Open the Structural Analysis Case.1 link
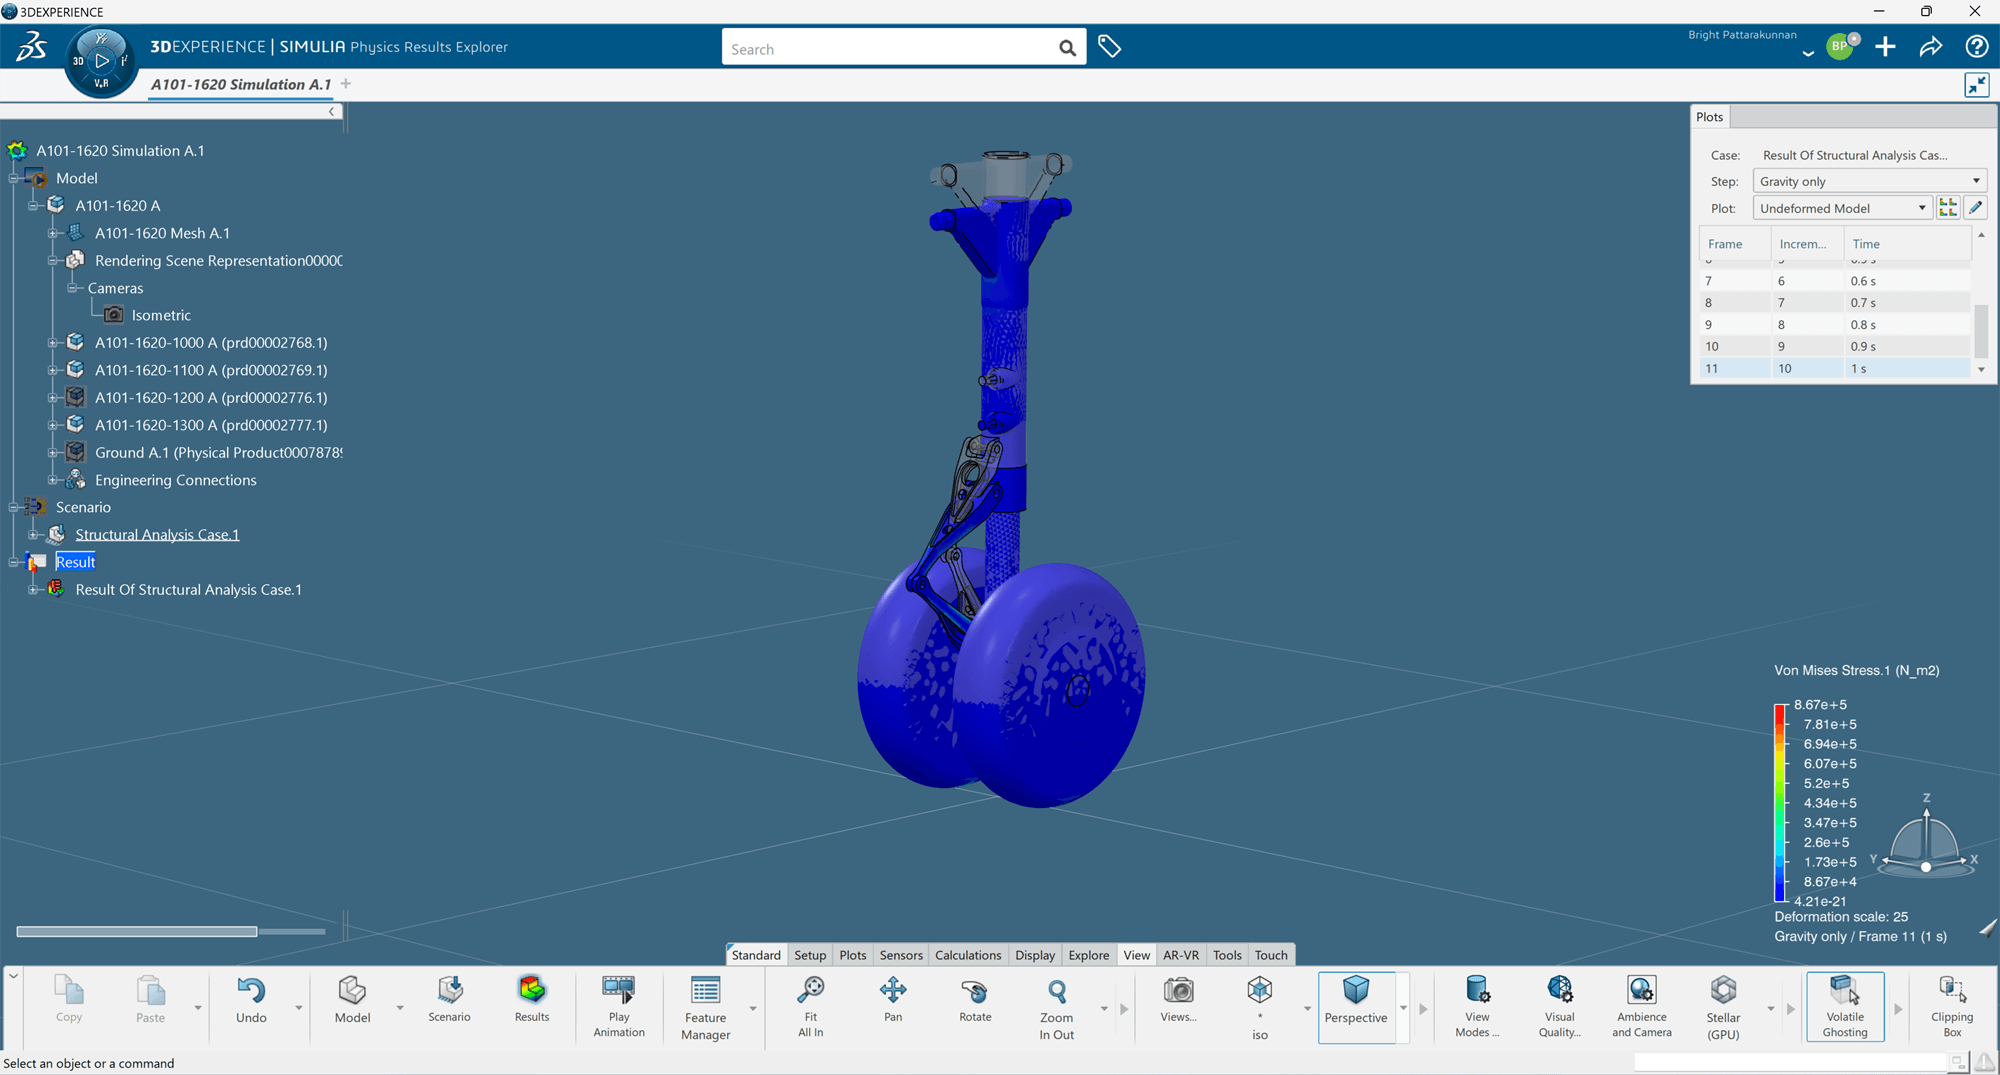Viewport: 2000px width, 1075px height. click(x=157, y=535)
